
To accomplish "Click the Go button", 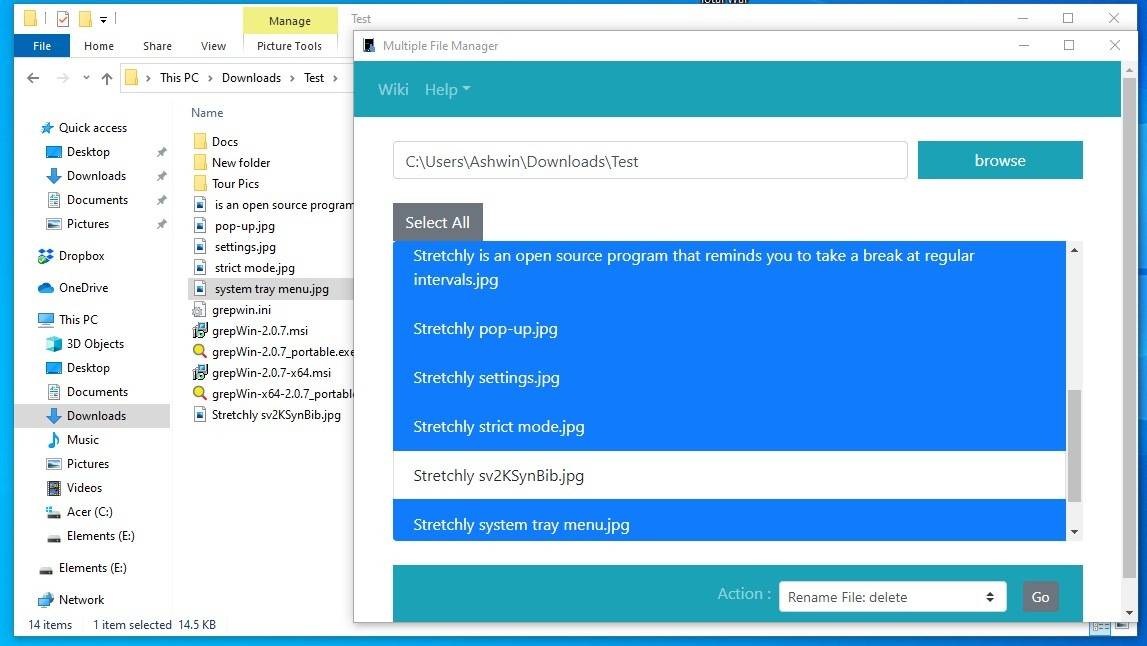I will pyautogui.click(x=1040, y=597).
